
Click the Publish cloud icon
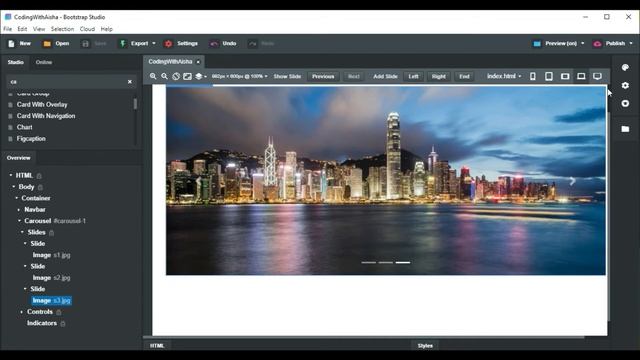pos(597,44)
